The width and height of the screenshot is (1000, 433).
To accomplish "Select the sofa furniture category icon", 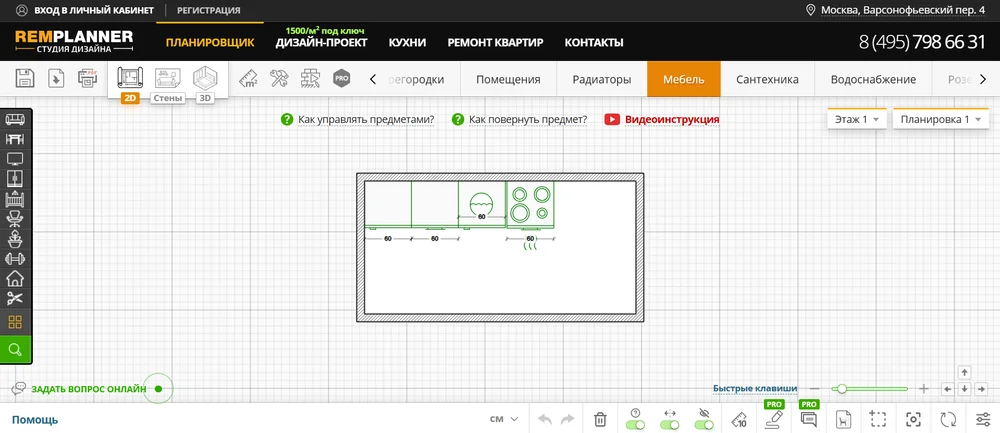I will tap(15, 120).
